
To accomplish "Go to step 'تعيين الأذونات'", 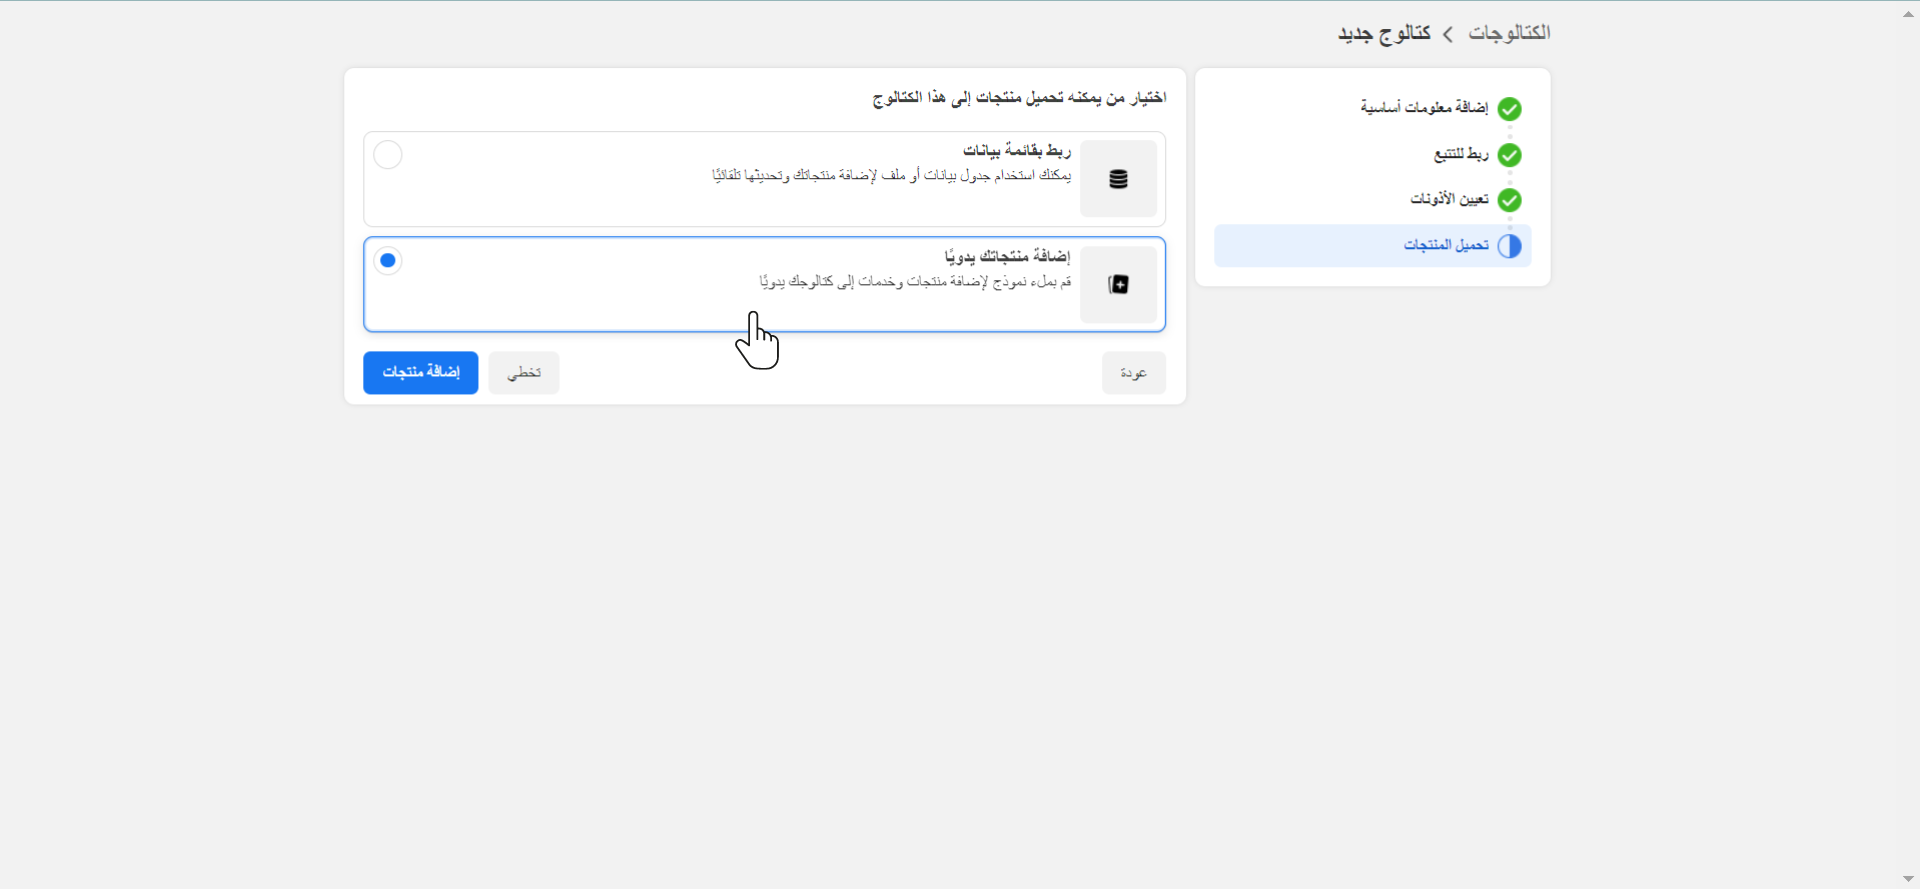I will click(x=1449, y=199).
